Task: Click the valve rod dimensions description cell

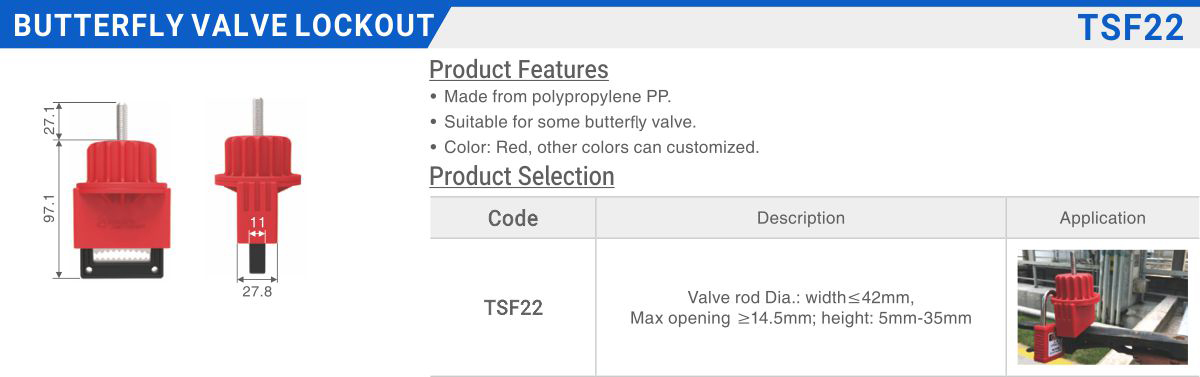Action: pos(801,307)
